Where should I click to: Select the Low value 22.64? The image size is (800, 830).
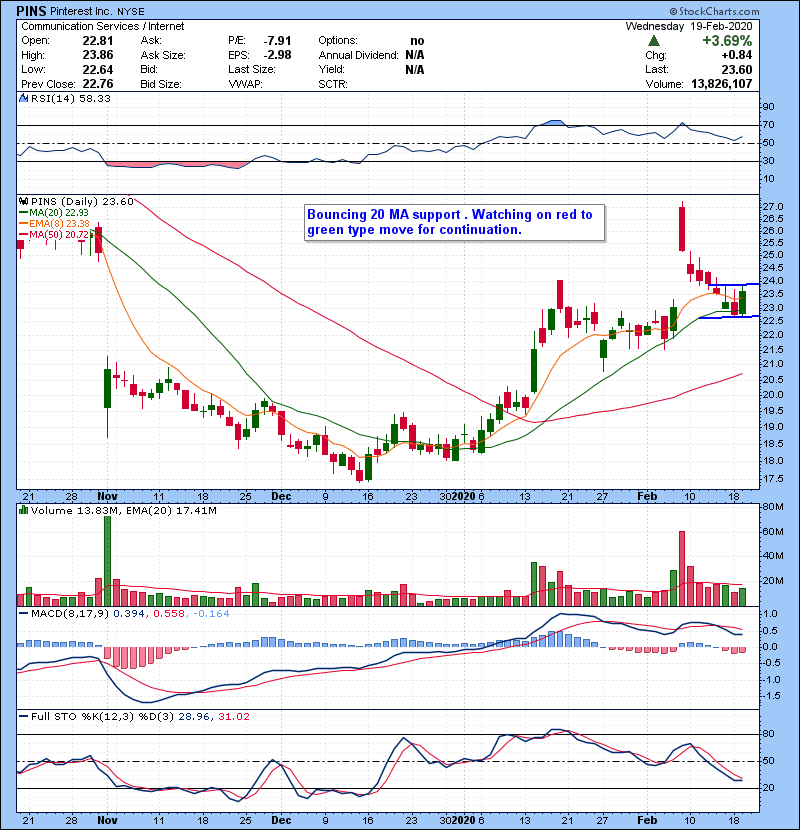pyautogui.click(x=98, y=69)
